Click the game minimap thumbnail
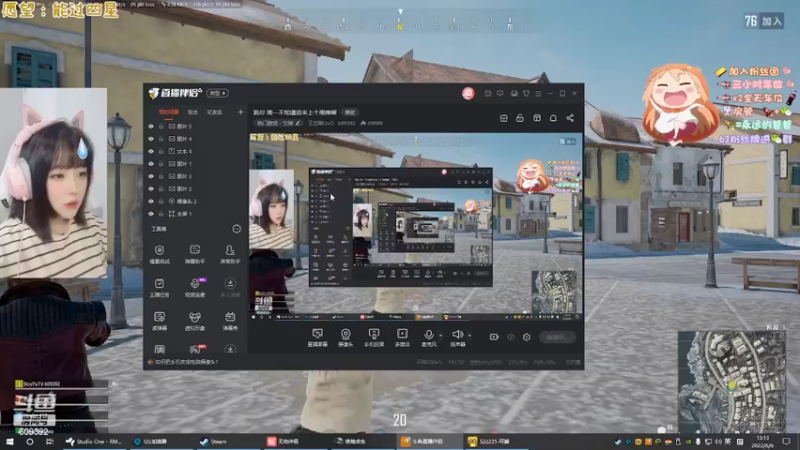Viewport: 800px width, 450px height. 731,382
